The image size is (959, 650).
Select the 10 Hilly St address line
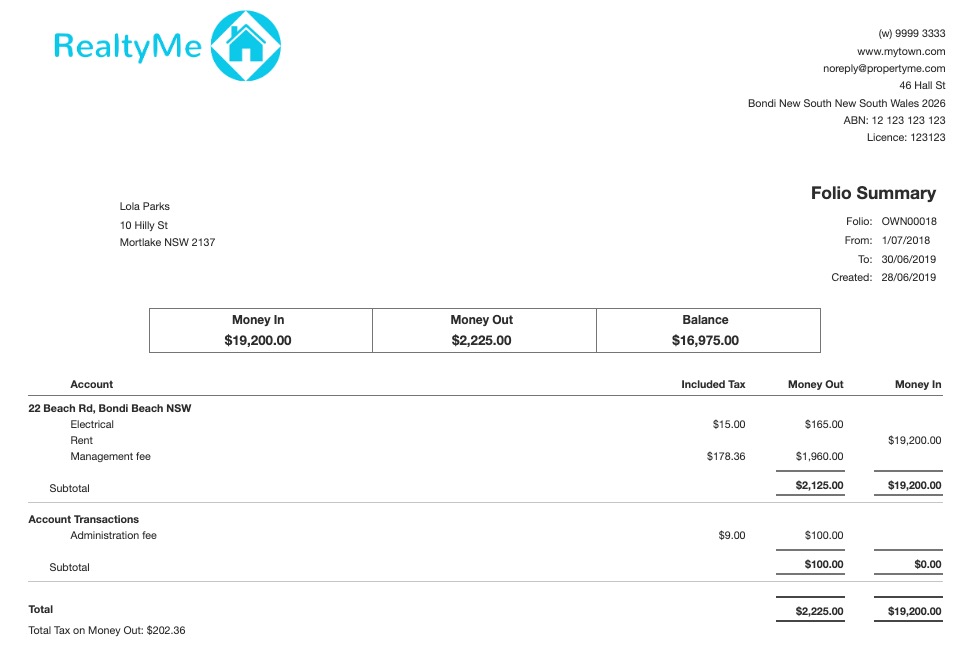tap(143, 226)
